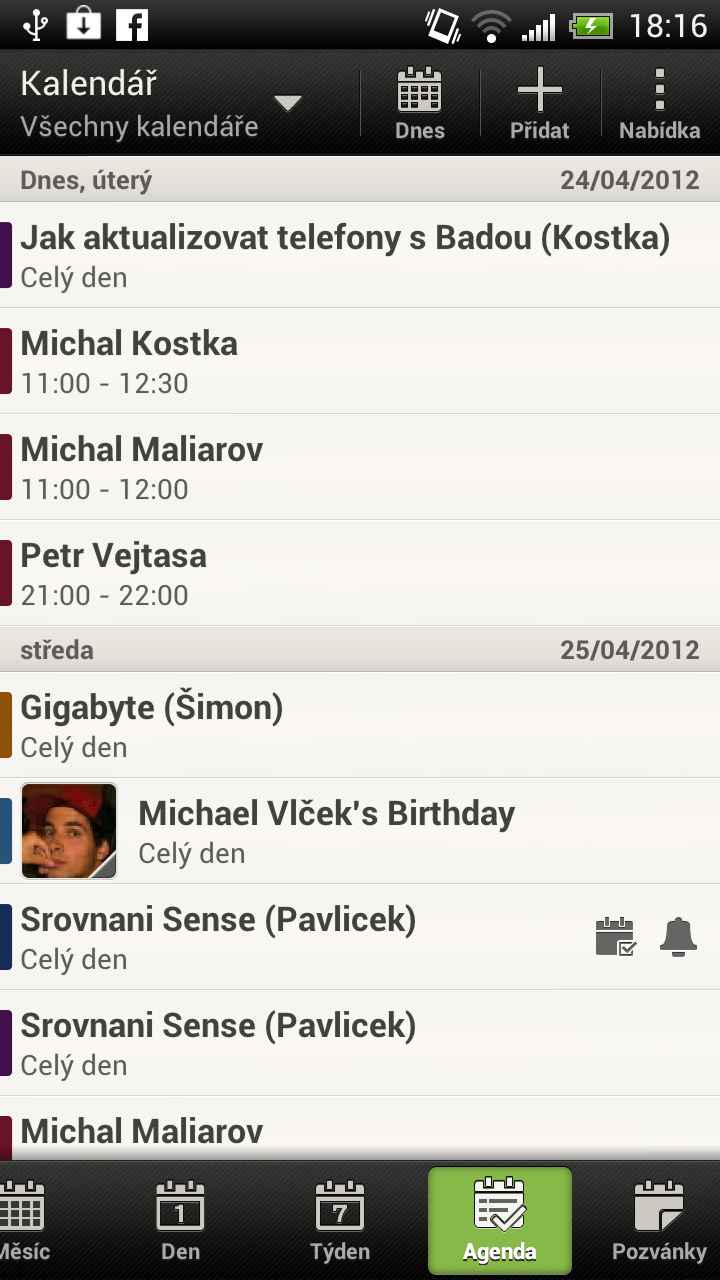Tap the meeting invitation icon beside Srovnani Sense
Image resolution: width=720 pixels, height=1280 pixels.
coord(615,937)
